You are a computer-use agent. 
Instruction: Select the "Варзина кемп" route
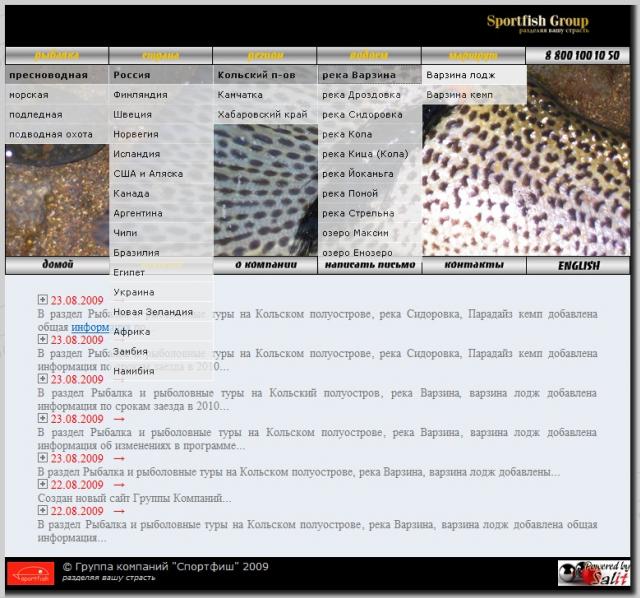[458, 95]
